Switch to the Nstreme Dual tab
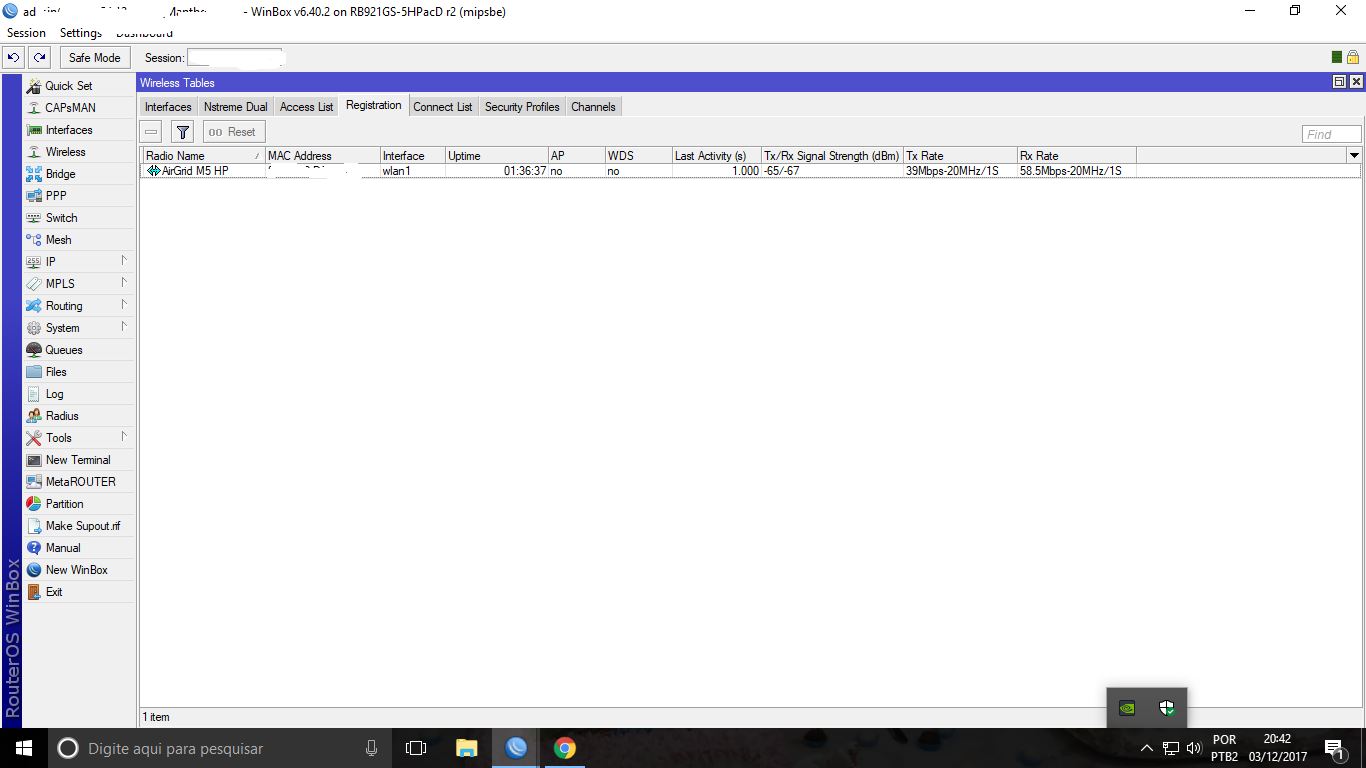 (x=236, y=107)
